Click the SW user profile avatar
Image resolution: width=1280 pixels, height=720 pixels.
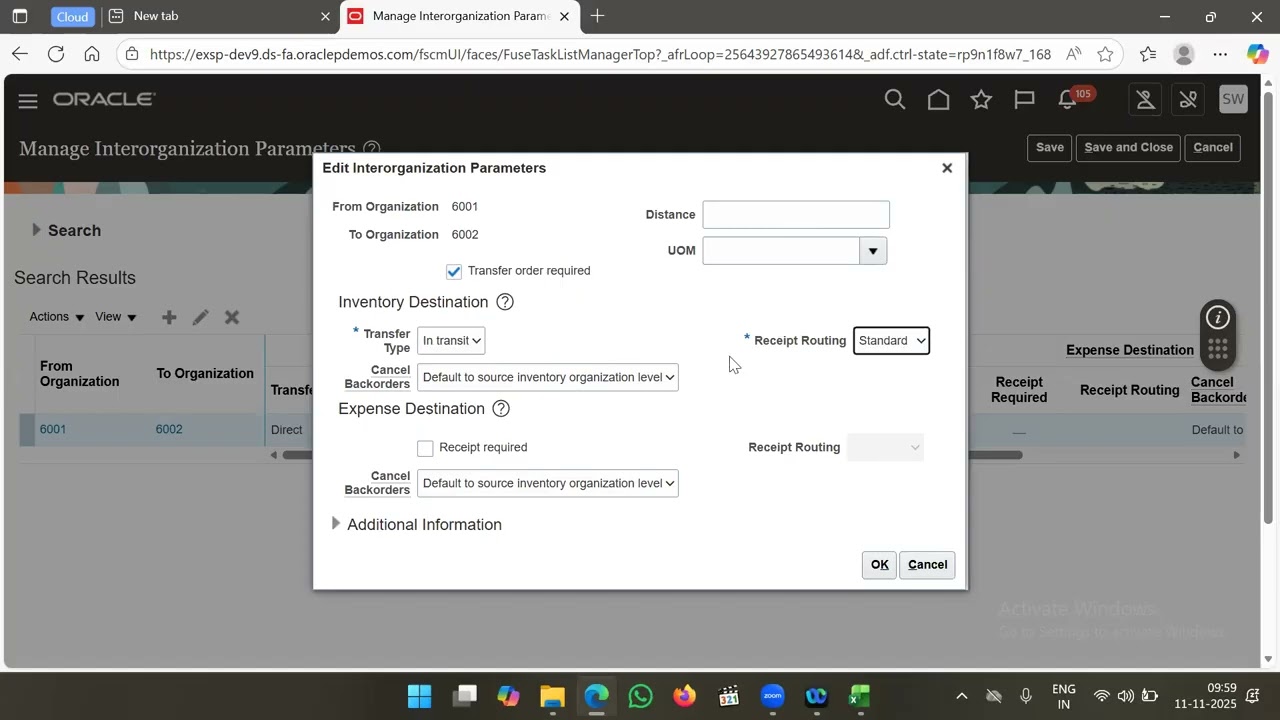[1233, 100]
